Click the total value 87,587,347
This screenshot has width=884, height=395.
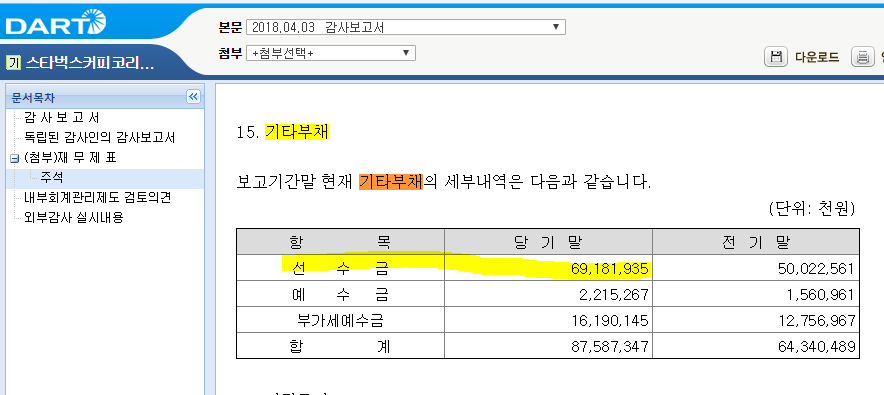coord(609,346)
